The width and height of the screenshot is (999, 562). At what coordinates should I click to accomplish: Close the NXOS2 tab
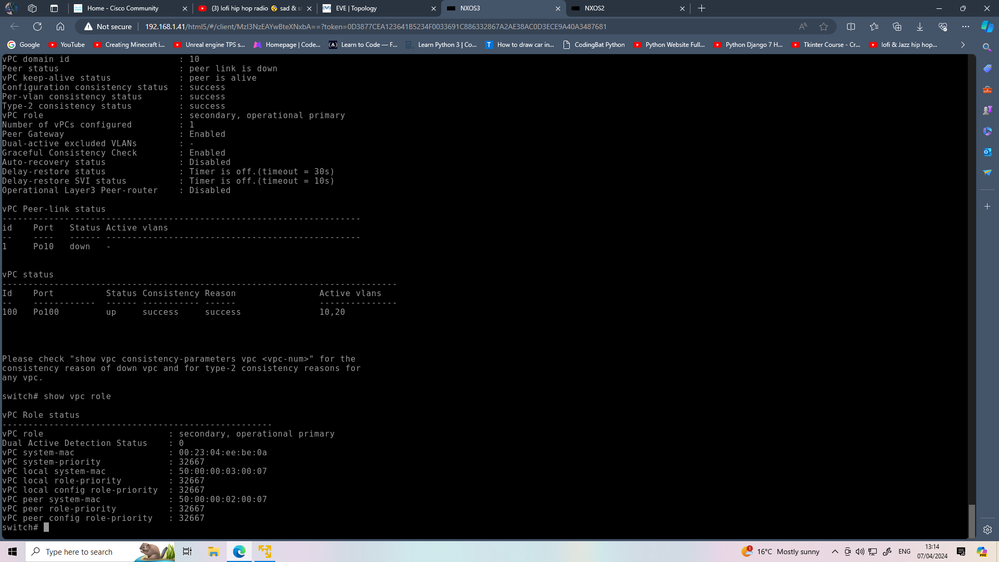682,8
